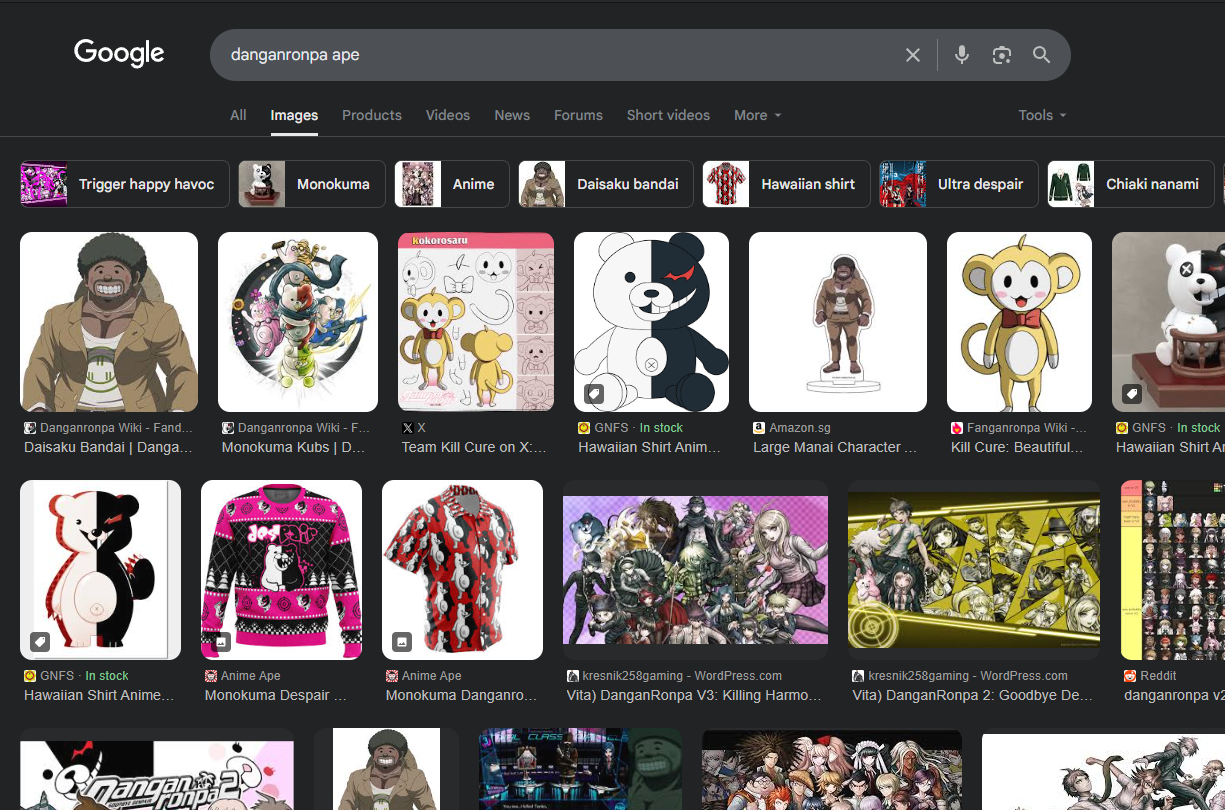This screenshot has width=1225, height=810.
Task: Filter results by Monokuma chip
Action: pos(312,184)
